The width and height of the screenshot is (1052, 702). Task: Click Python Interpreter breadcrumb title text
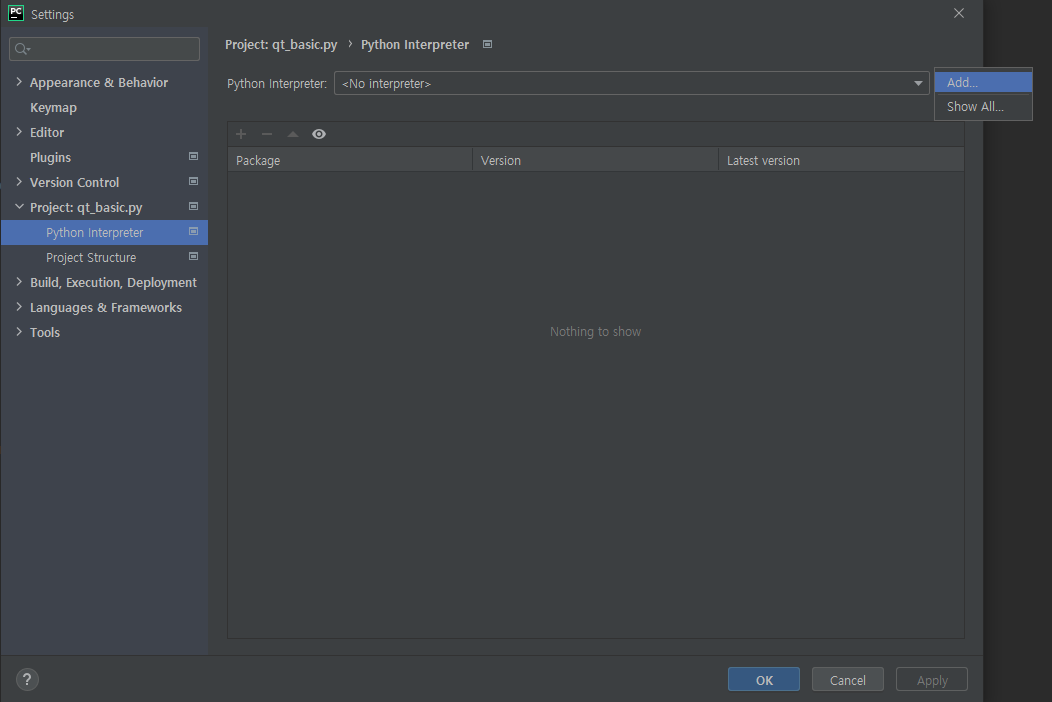click(415, 44)
